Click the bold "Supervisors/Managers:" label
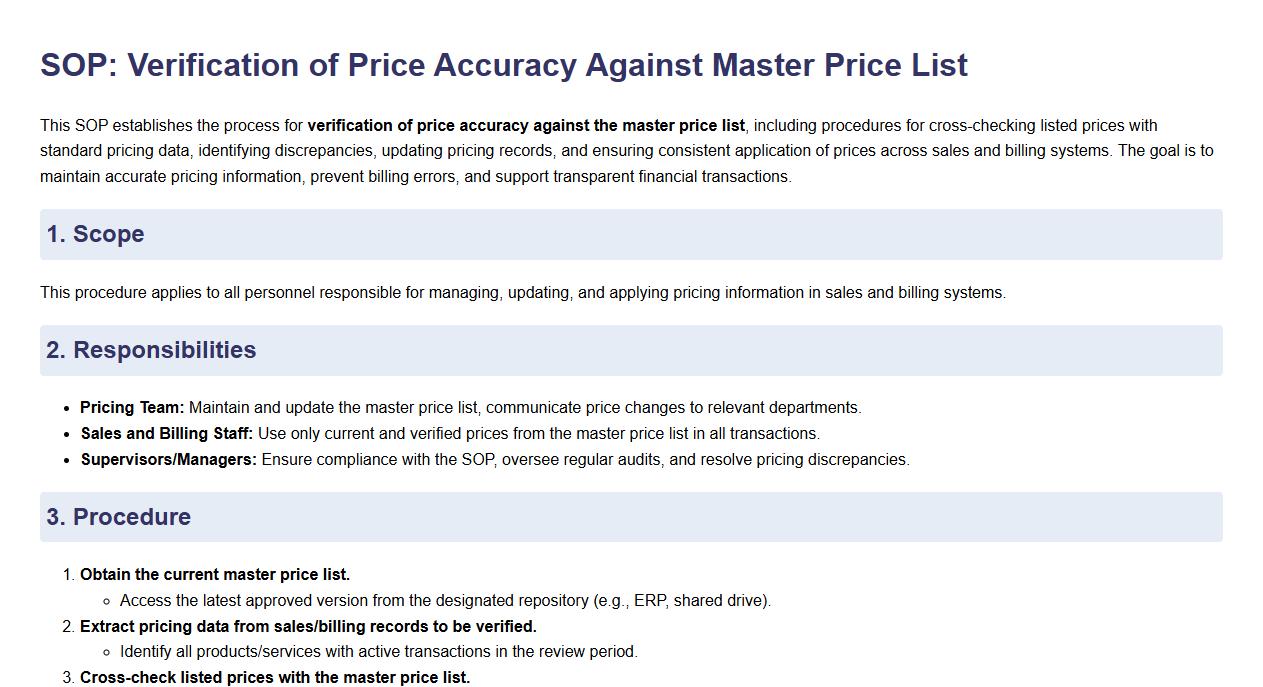 click(x=168, y=460)
